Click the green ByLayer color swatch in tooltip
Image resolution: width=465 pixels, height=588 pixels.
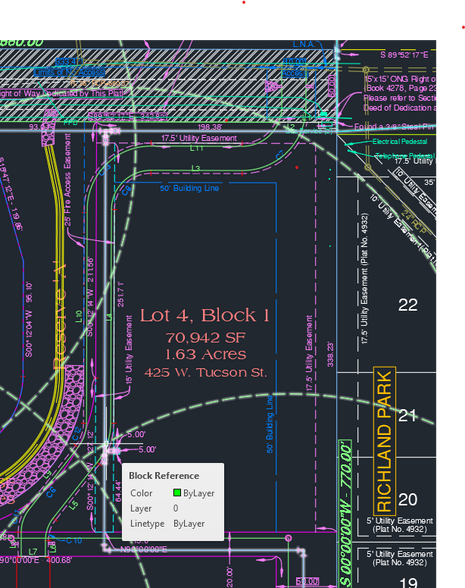[177, 492]
